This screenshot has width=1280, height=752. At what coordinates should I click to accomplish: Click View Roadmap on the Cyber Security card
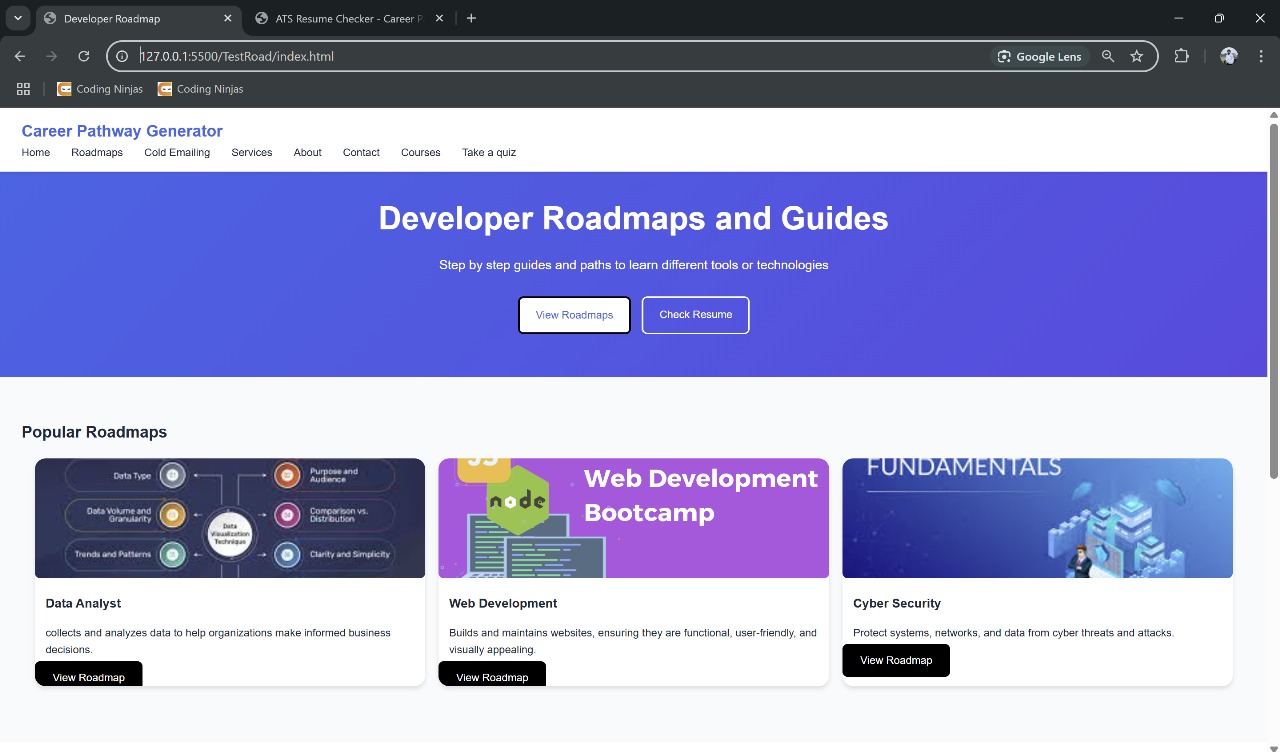896,660
